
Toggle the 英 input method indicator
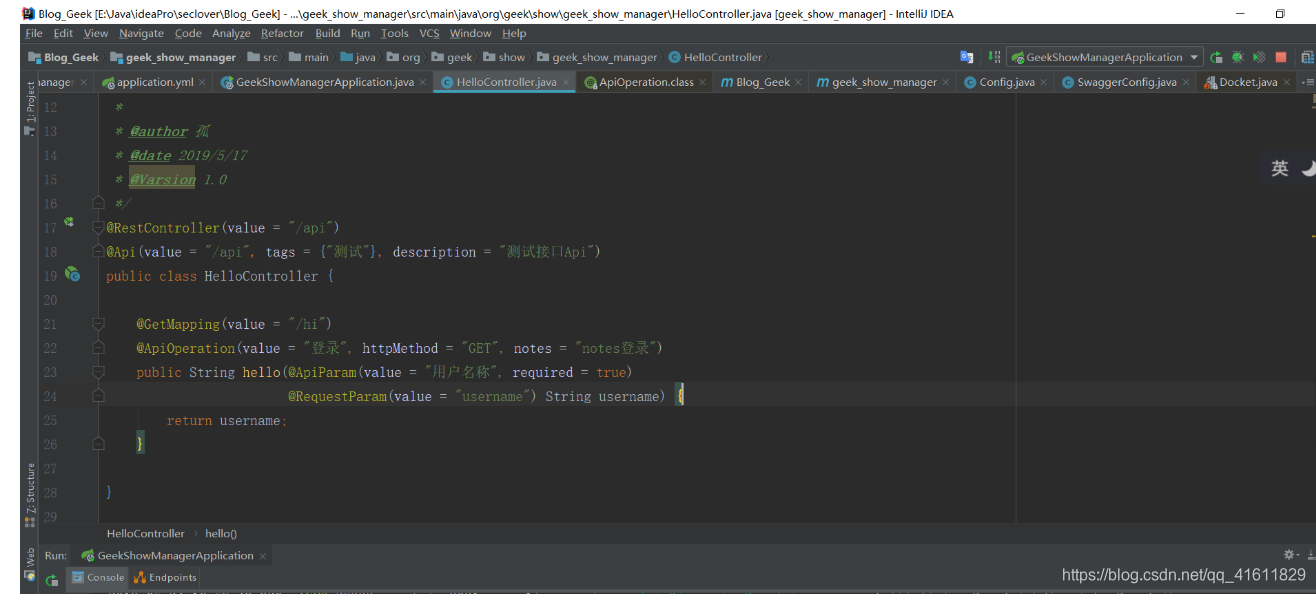[1282, 168]
